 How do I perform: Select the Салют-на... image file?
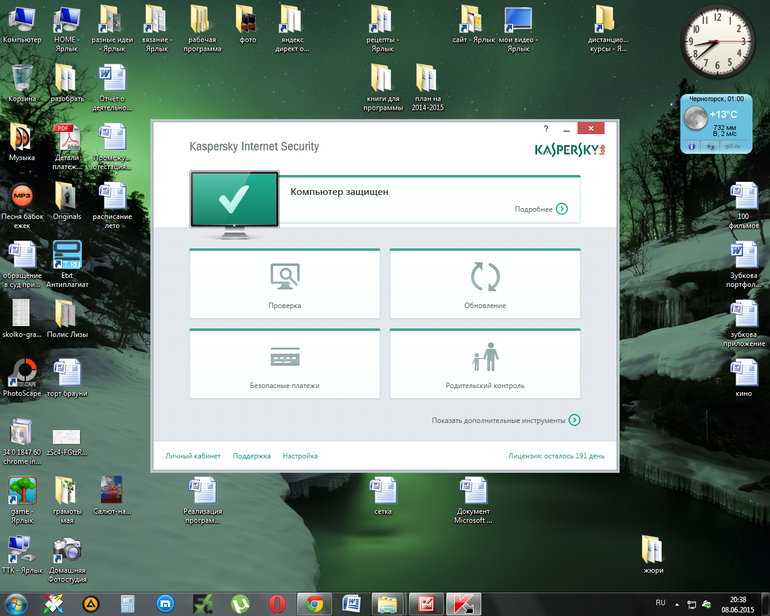[112, 496]
